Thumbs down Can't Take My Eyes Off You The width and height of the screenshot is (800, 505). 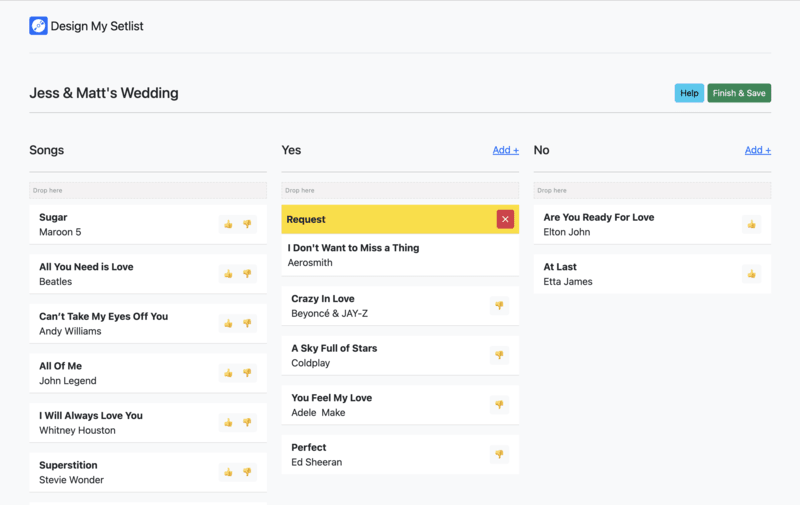[x=247, y=323]
